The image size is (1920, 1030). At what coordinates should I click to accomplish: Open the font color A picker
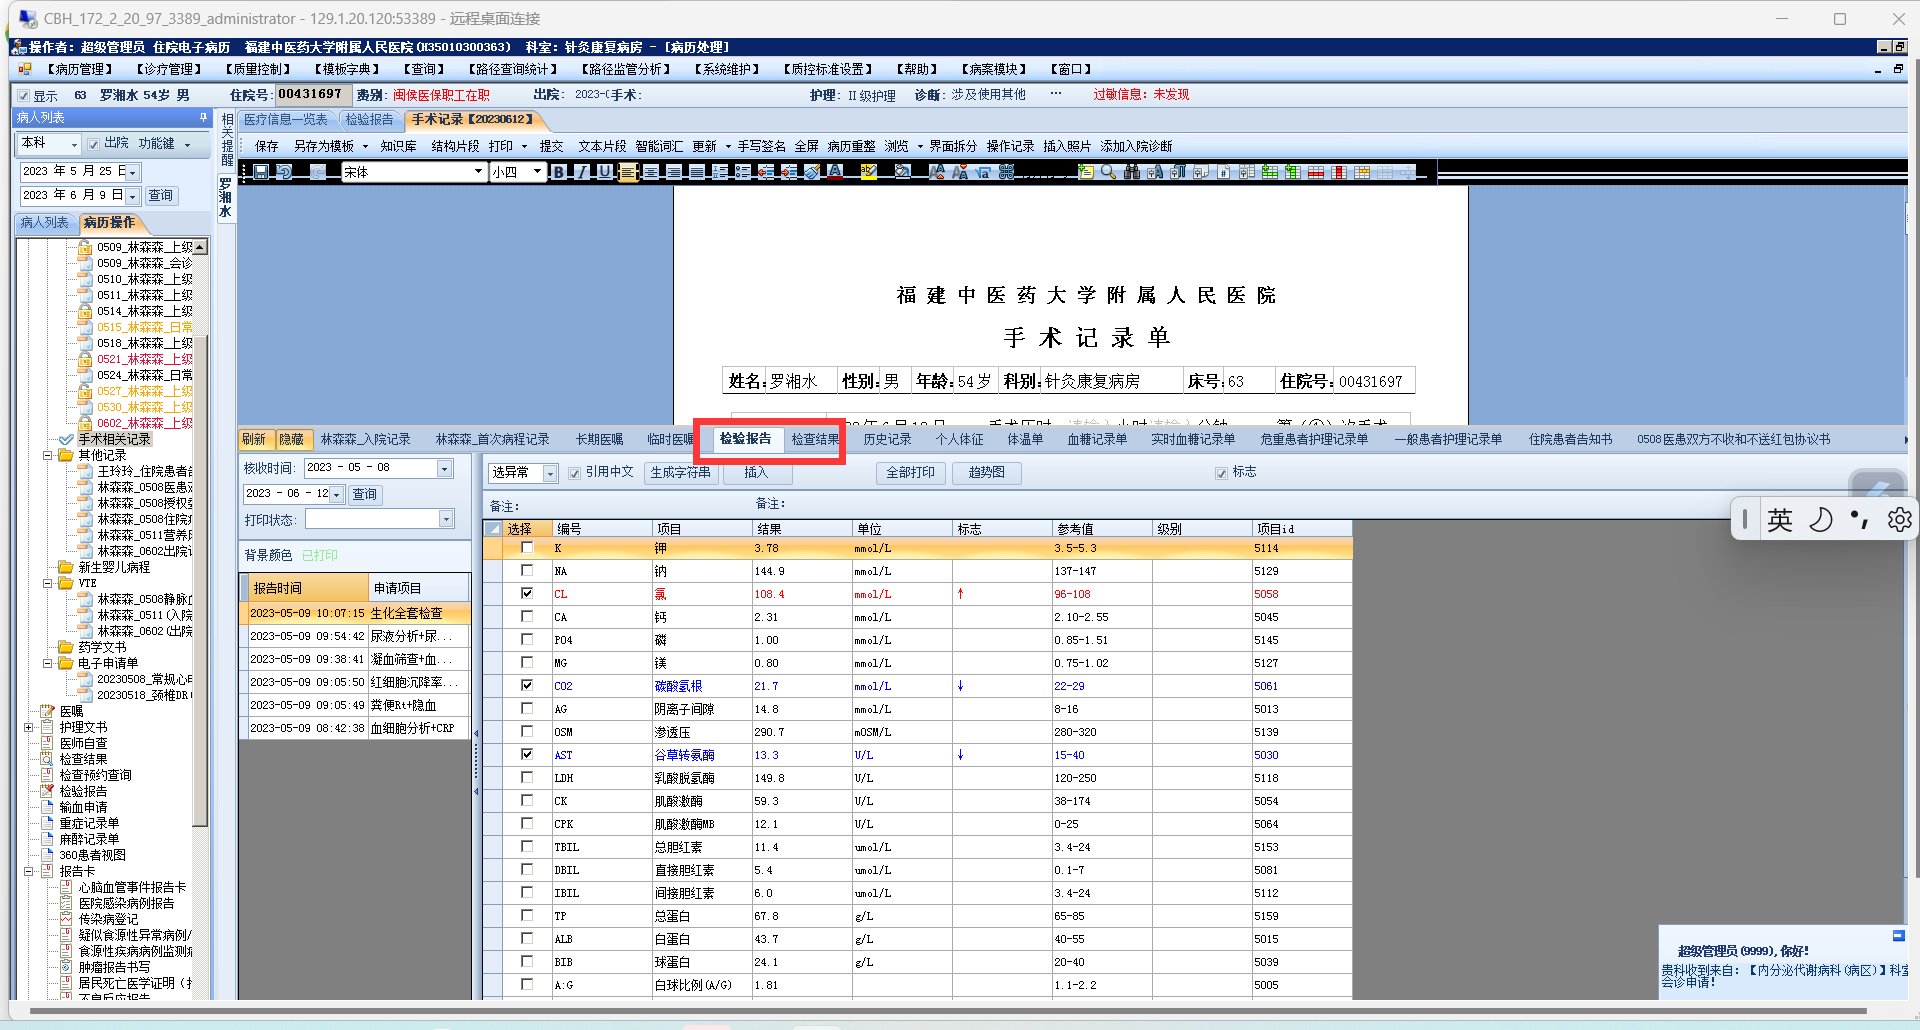pyautogui.click(x=836, y=172)
